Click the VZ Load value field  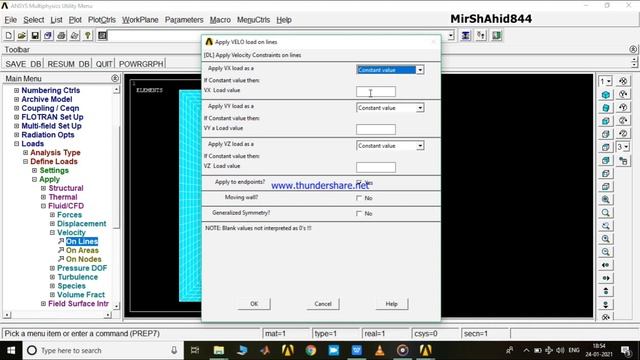click(376, 167)
